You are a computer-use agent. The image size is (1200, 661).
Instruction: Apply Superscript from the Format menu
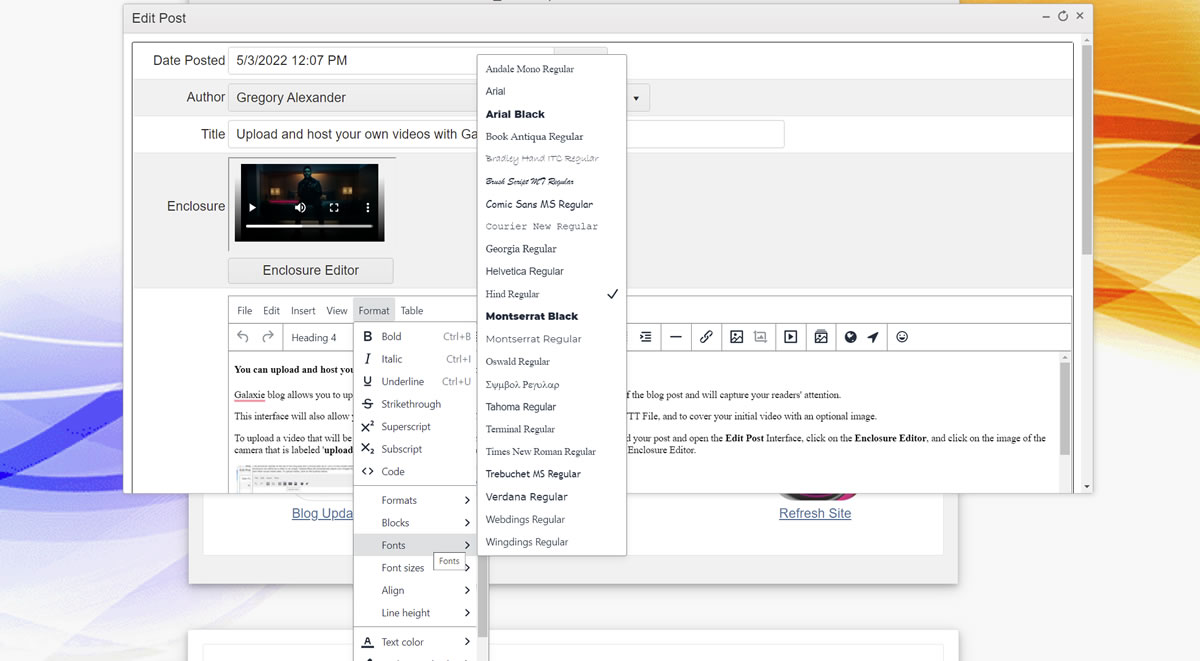415,426
